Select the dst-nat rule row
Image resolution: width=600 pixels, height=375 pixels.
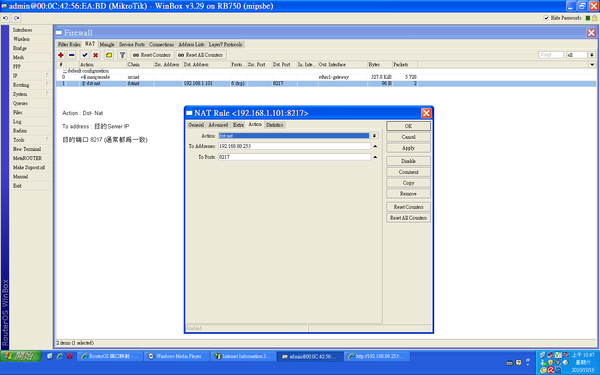click(x=326, y=83)
